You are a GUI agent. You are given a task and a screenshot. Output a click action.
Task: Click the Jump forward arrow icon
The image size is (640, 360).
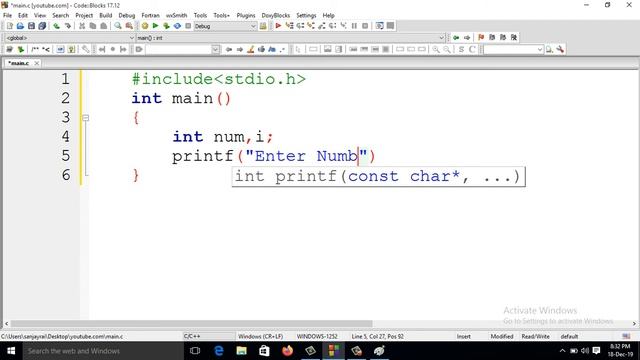[467, 38]
